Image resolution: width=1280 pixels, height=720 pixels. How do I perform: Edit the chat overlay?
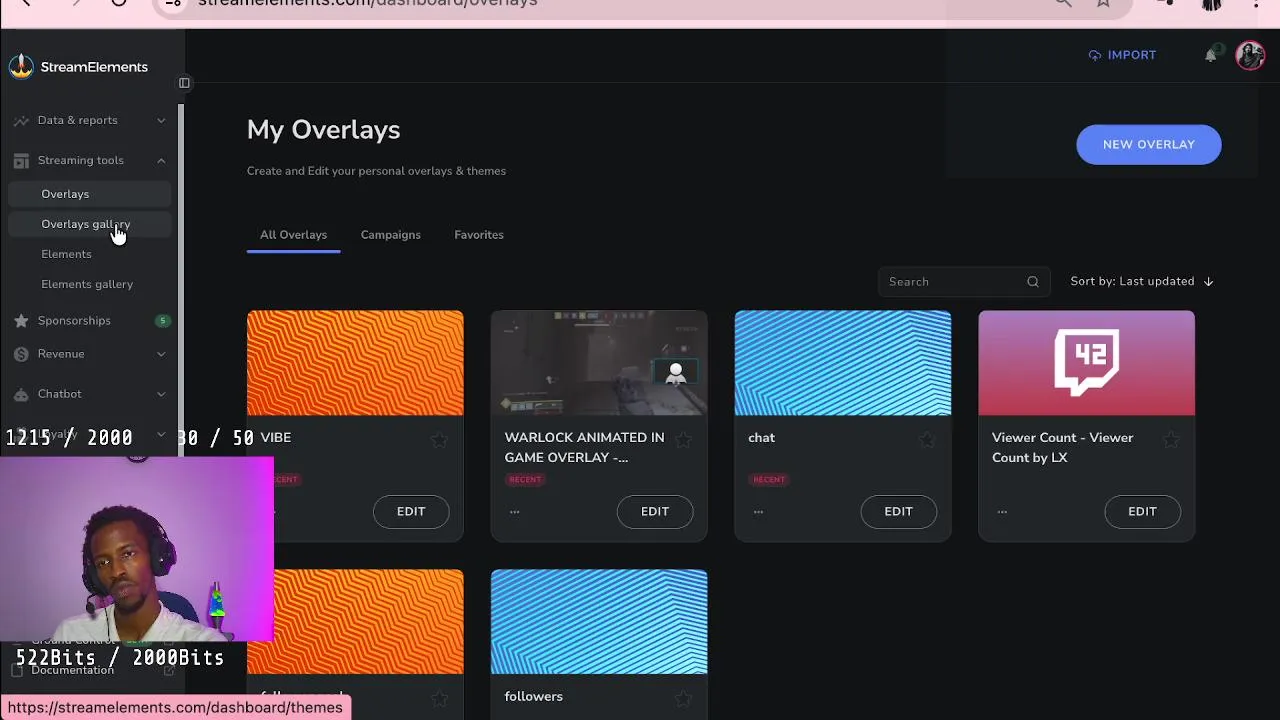tap(899, 511)
